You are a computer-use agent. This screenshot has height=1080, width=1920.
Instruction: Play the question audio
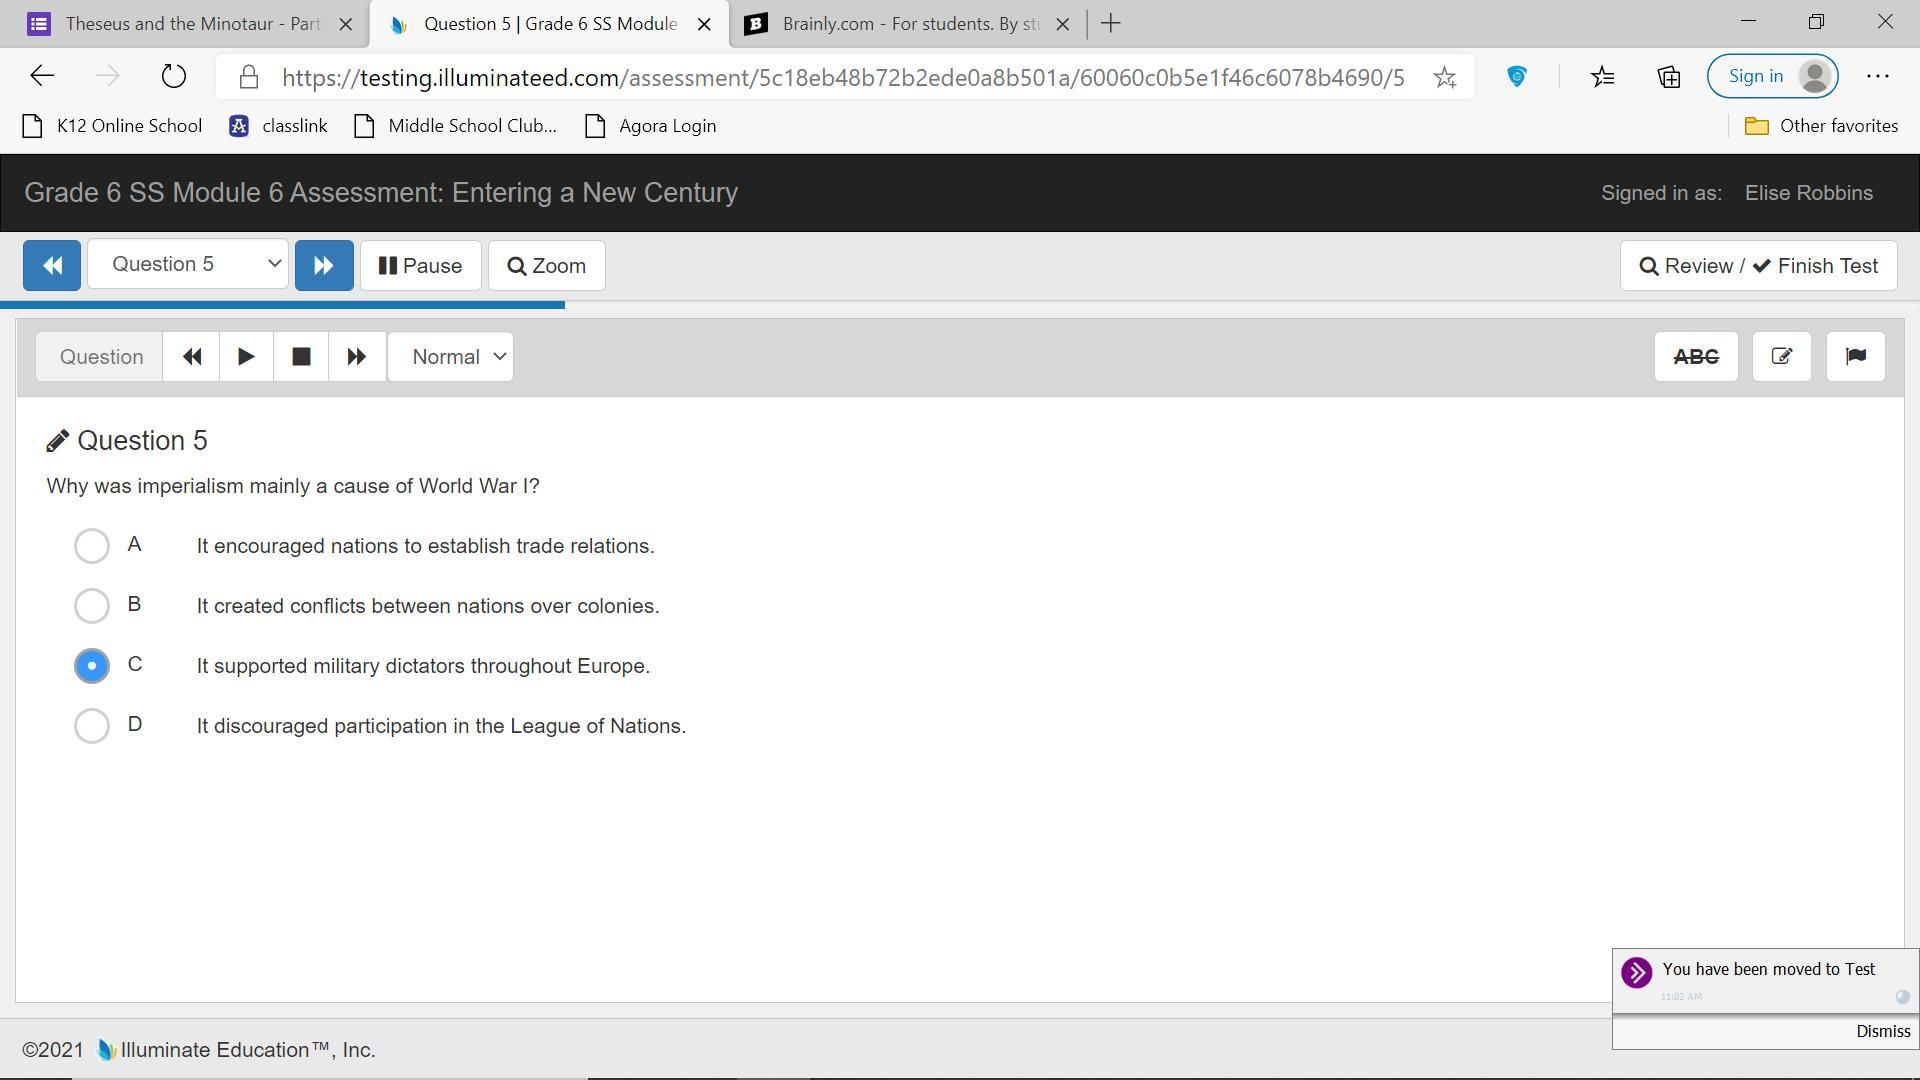(246, 357)
